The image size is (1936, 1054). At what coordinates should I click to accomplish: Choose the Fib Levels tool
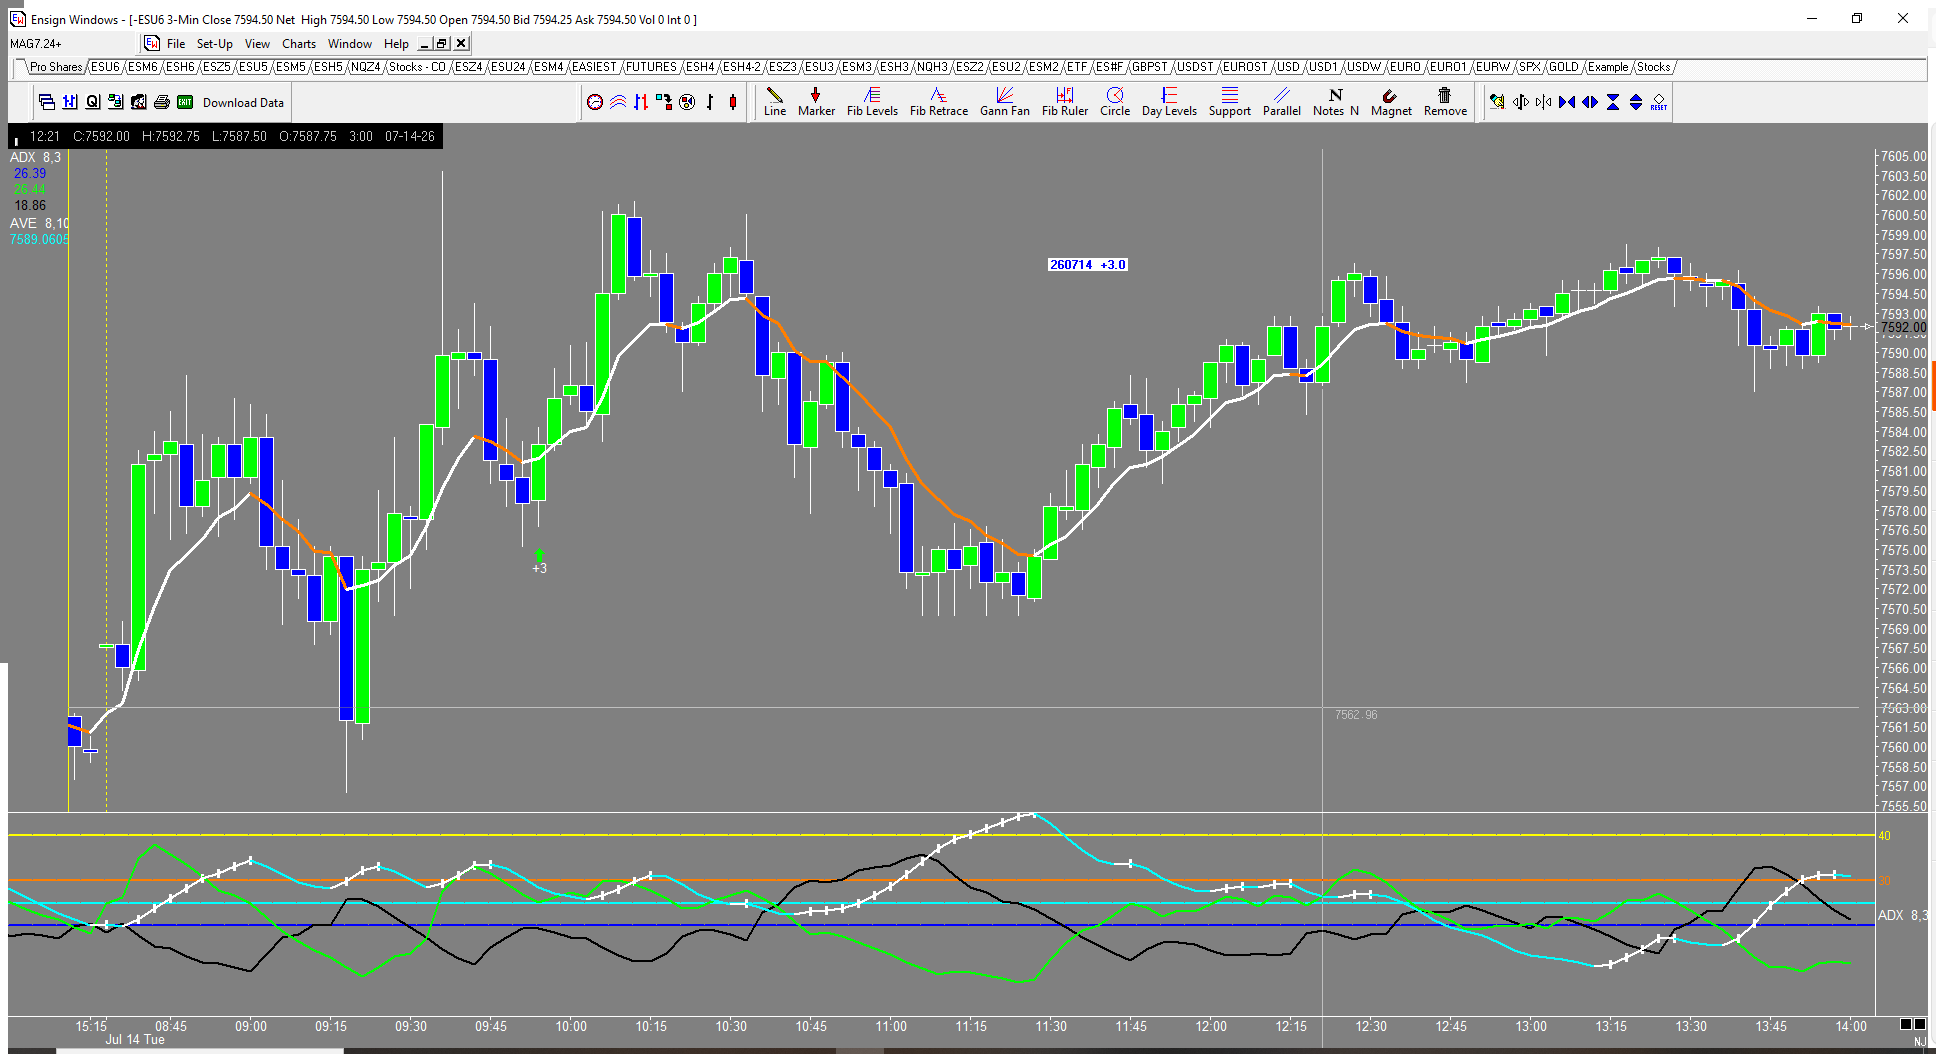872,102
